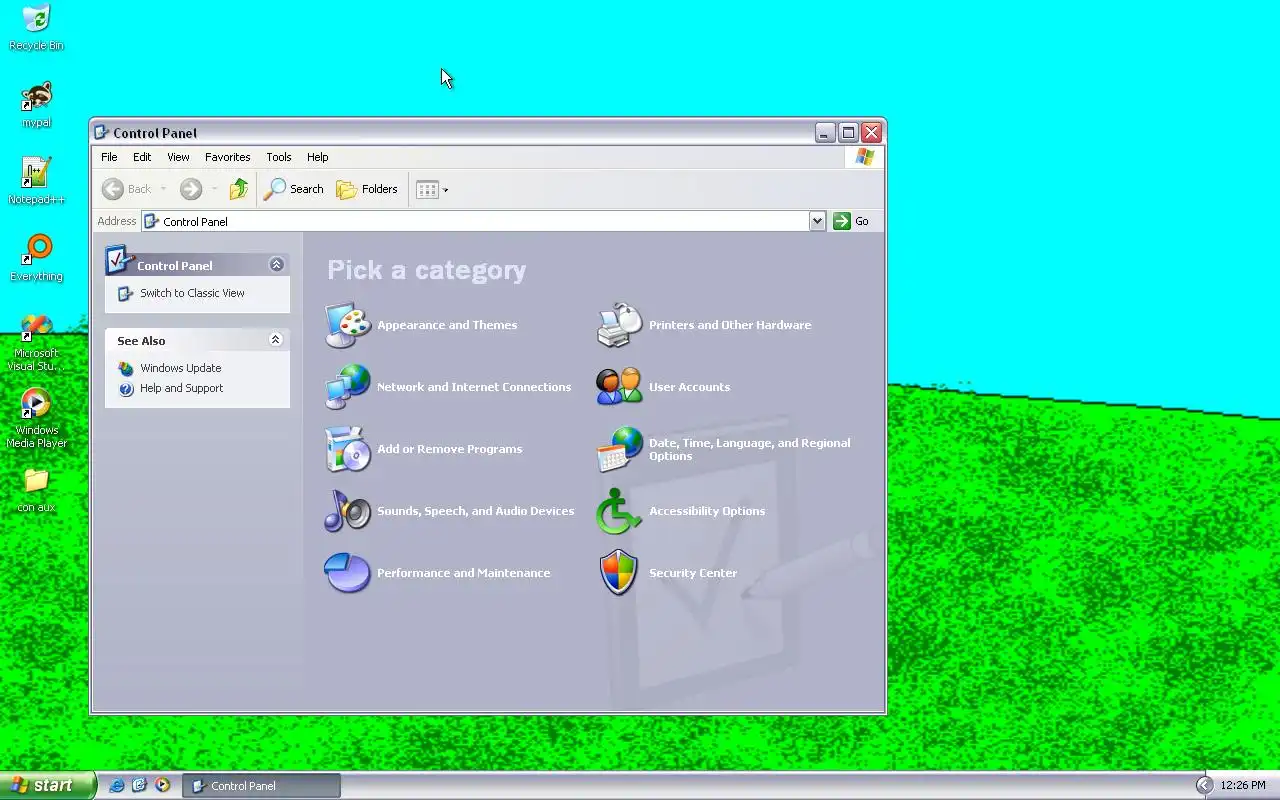The width and height of the screenshot is (1280, 800).
Task: Select the Everything desktop shortcut
Action: pyautogui.click(x=36, y=258)
